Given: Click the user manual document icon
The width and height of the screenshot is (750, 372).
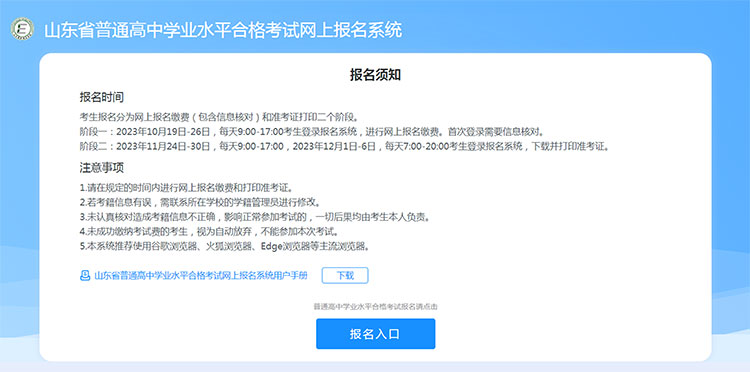Looking at the screenshot, I should (85, 275).
